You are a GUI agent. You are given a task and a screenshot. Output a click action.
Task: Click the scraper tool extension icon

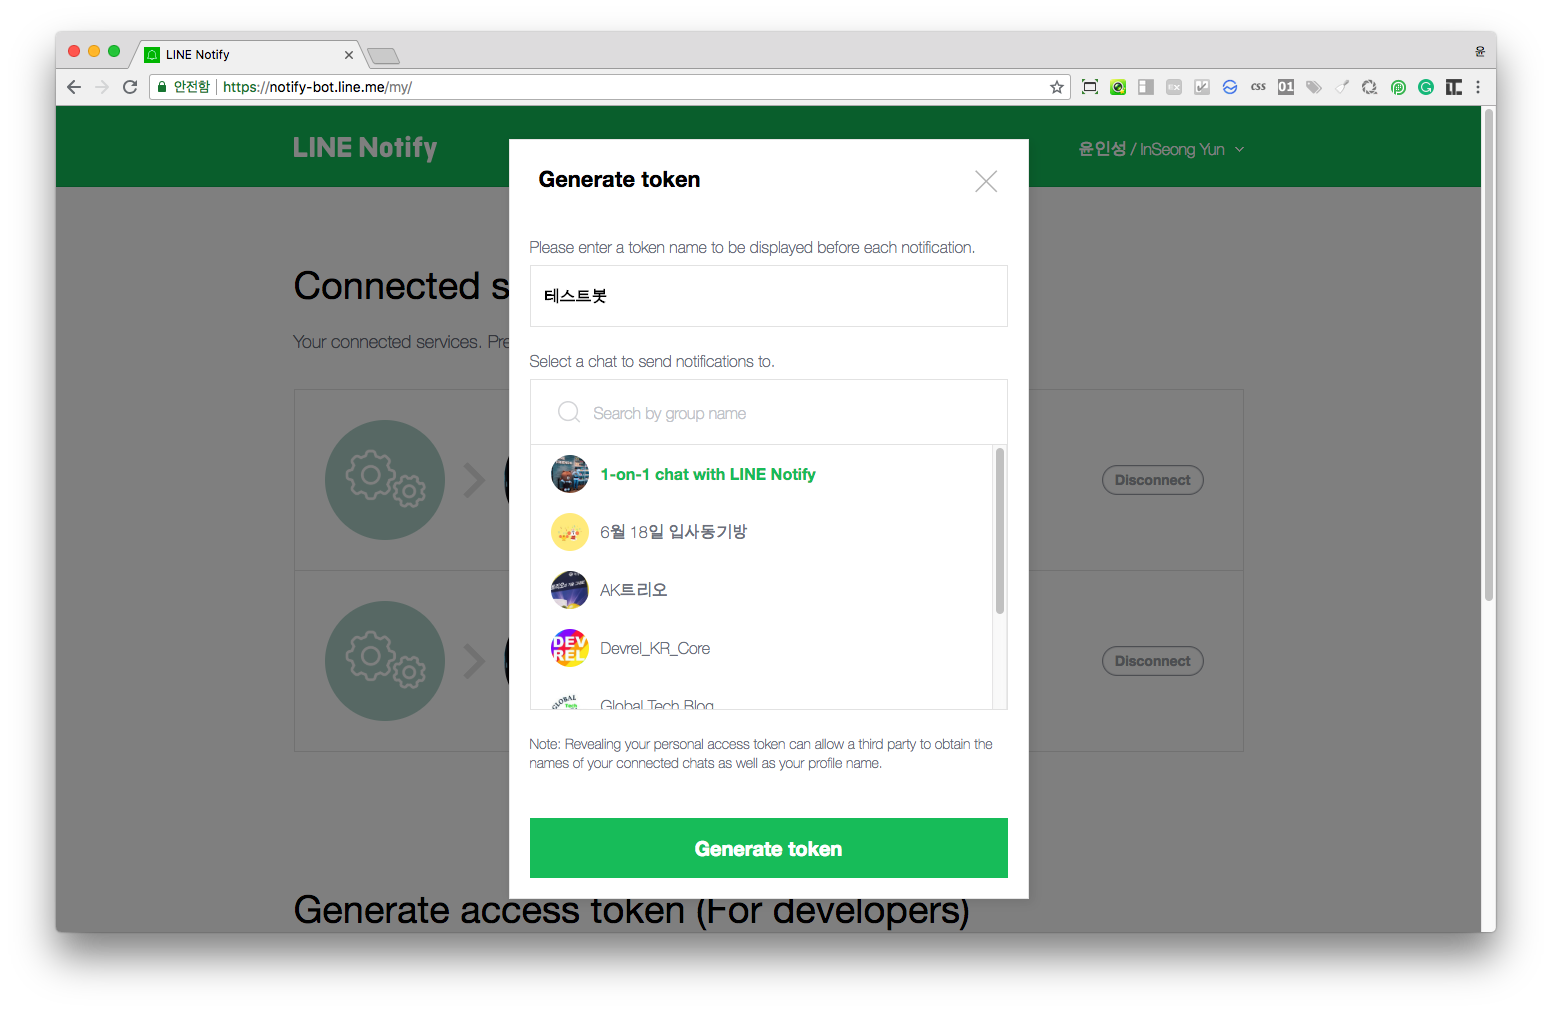[1342, 87]
